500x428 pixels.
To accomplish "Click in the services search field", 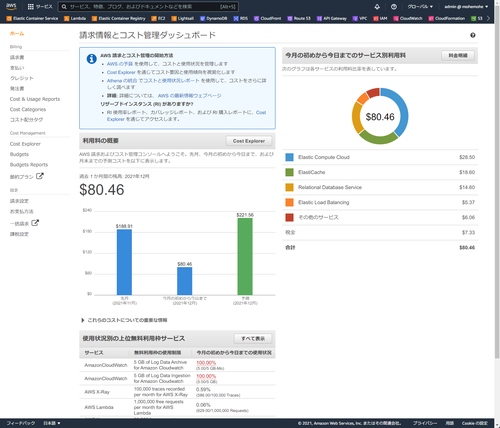I will [x=148, y=7].
